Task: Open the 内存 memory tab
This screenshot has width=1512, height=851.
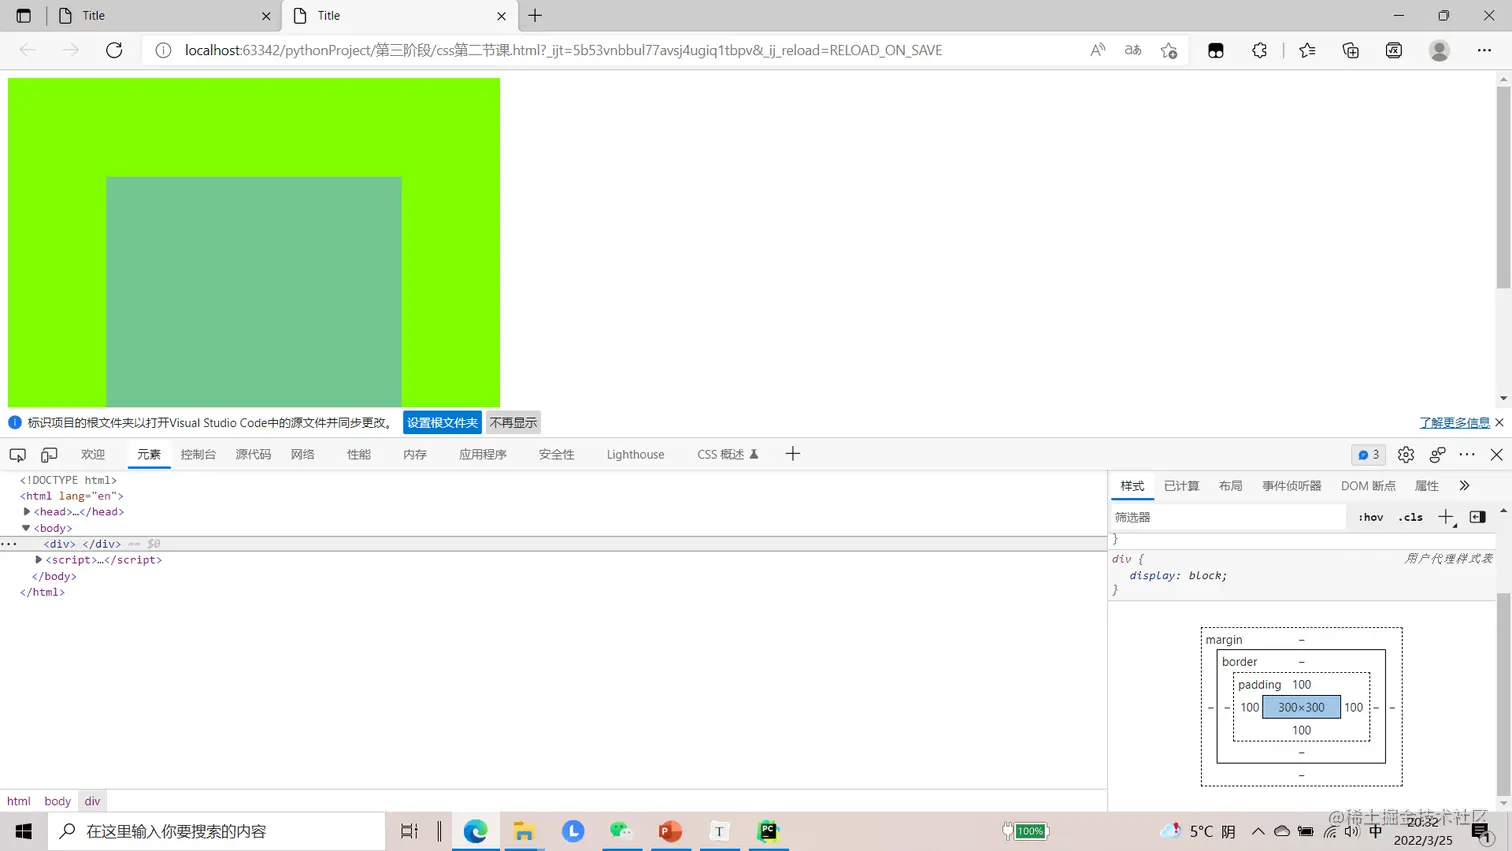Action: point(415,454)
